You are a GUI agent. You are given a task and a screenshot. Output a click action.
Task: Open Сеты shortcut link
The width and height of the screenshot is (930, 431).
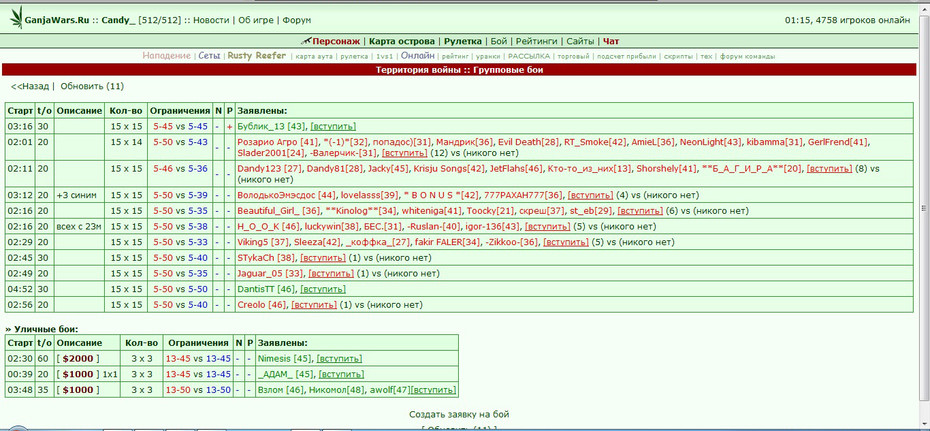click(x=209, y=56)
